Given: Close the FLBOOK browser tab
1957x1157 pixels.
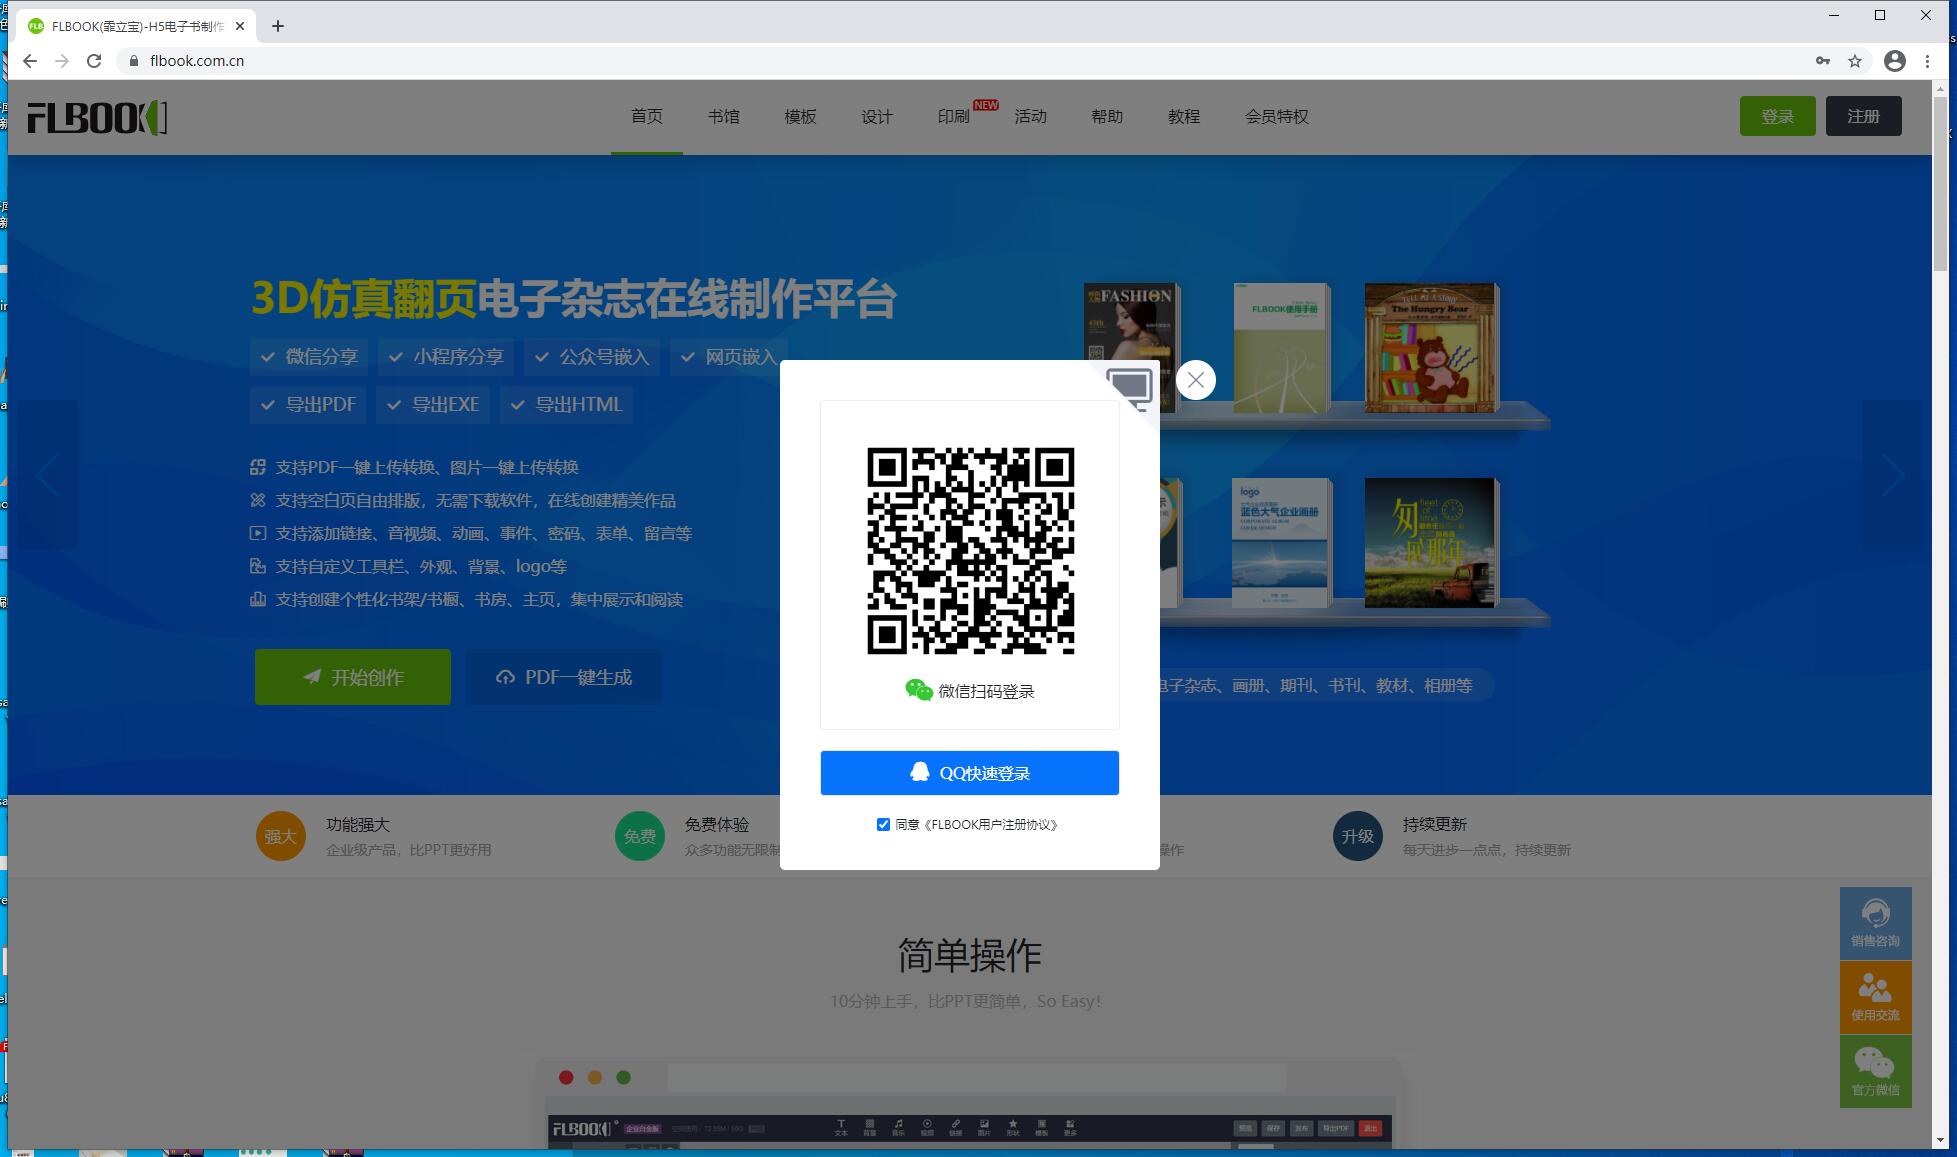Looking at the screenshot, I should point(240,26).
